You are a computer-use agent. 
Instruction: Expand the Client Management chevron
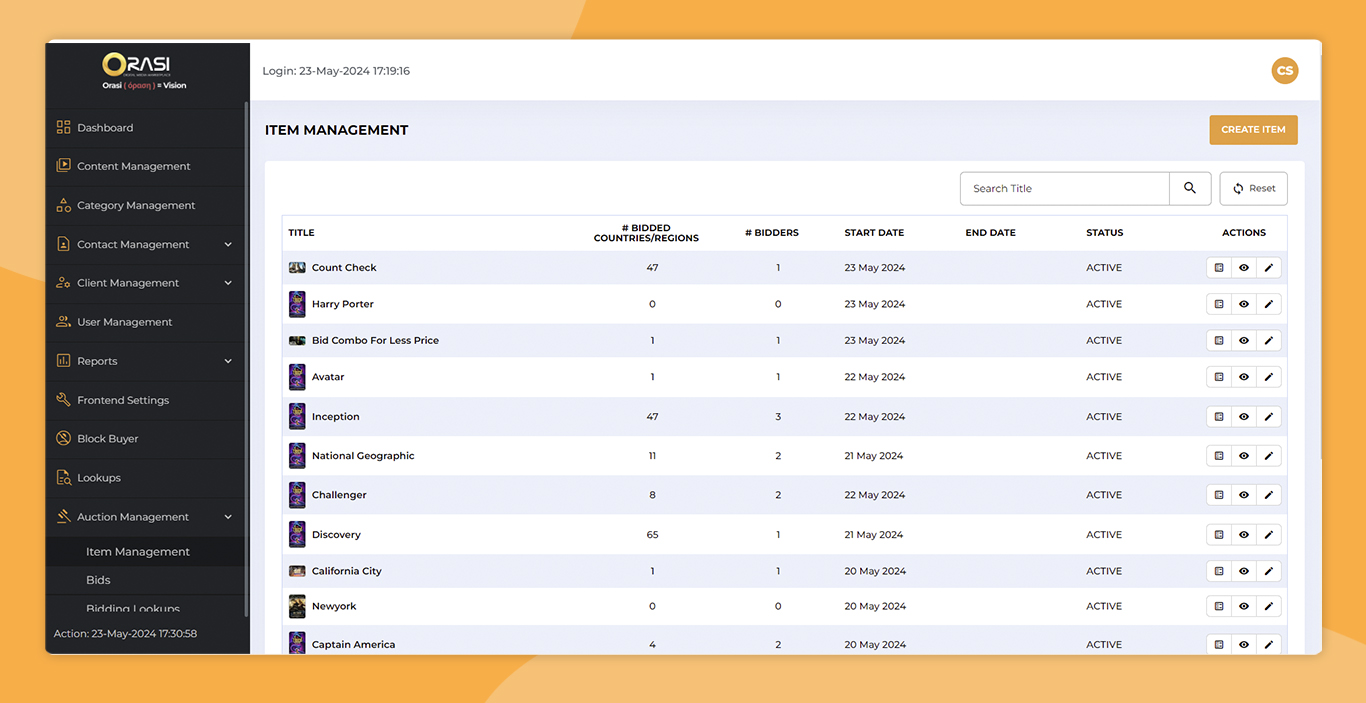click(x=228, y=283)
